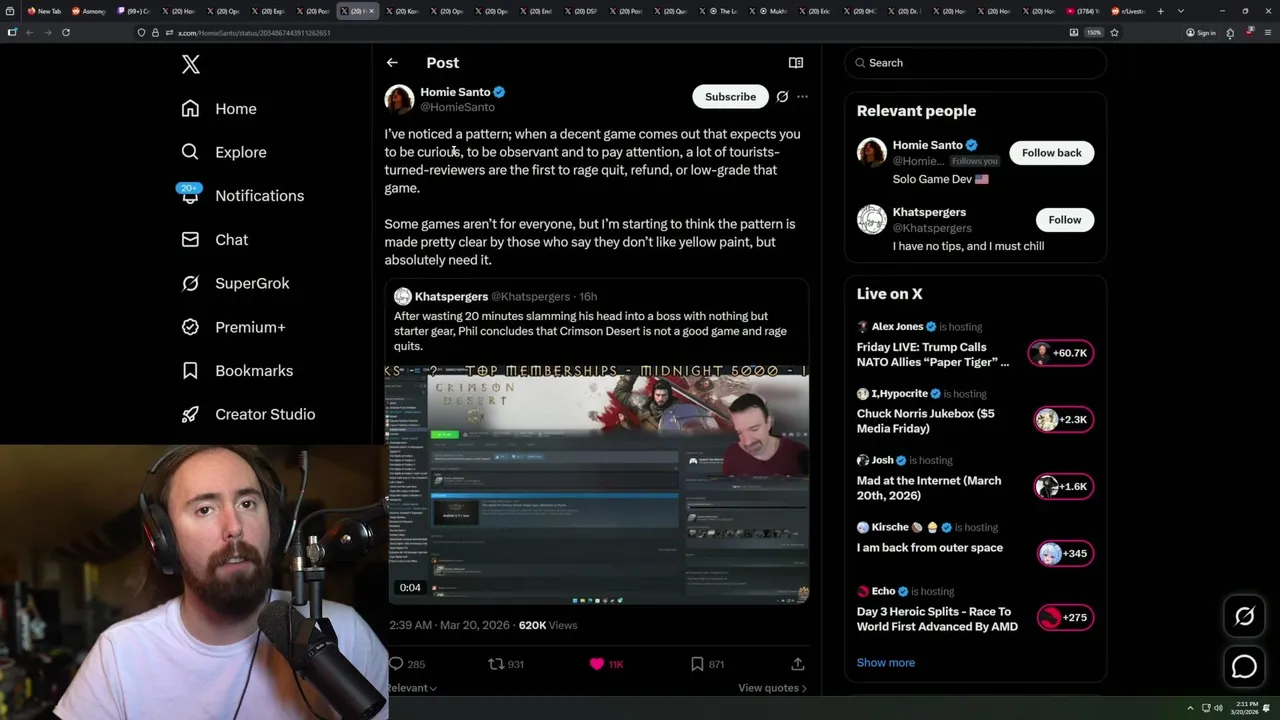Click the taskbar clock showing 2:11 PM
Screen dimensions: 1280x720
point(1247,708)
